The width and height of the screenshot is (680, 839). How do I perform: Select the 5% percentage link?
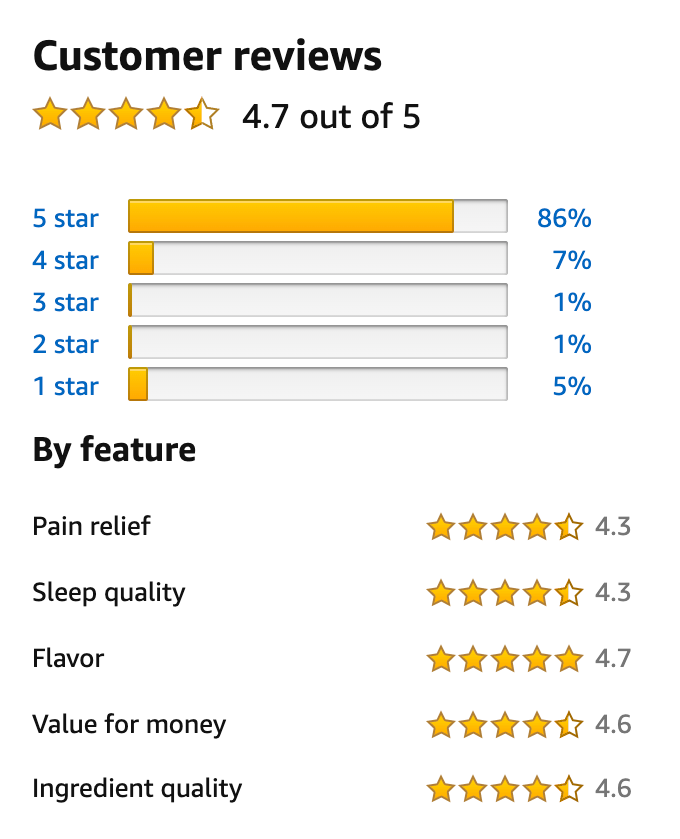point(572,386)
